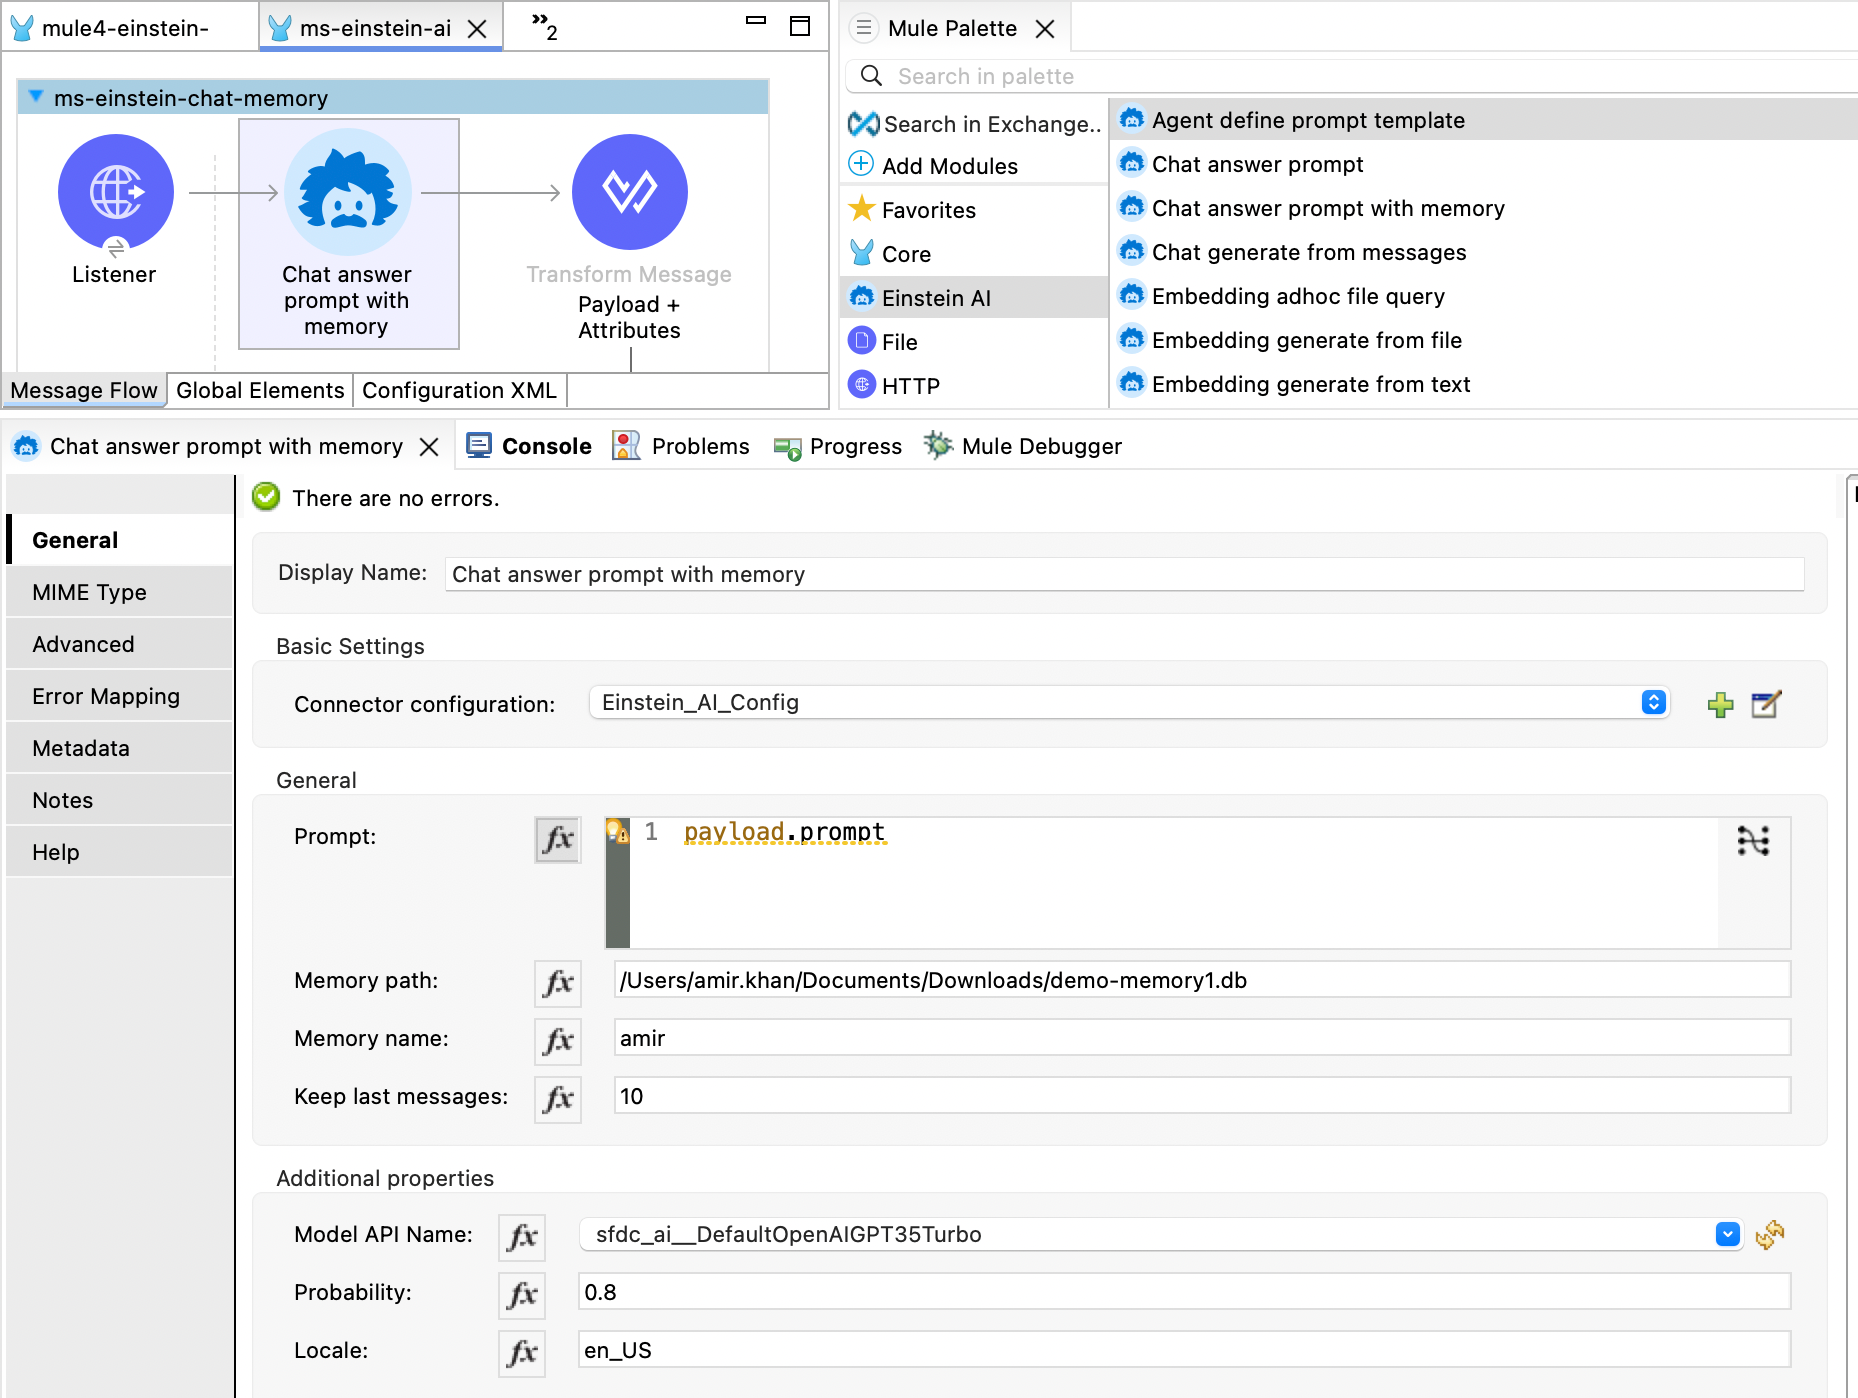Image resolution: width=1858 pixels, height=1398 pixels.
Task: Select Embedding adhoc file query operation
Action: [1298, 296]
